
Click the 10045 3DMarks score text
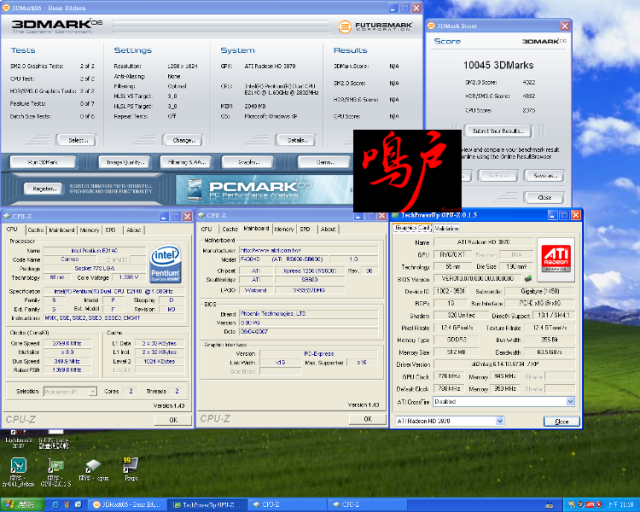pos(498,65)
